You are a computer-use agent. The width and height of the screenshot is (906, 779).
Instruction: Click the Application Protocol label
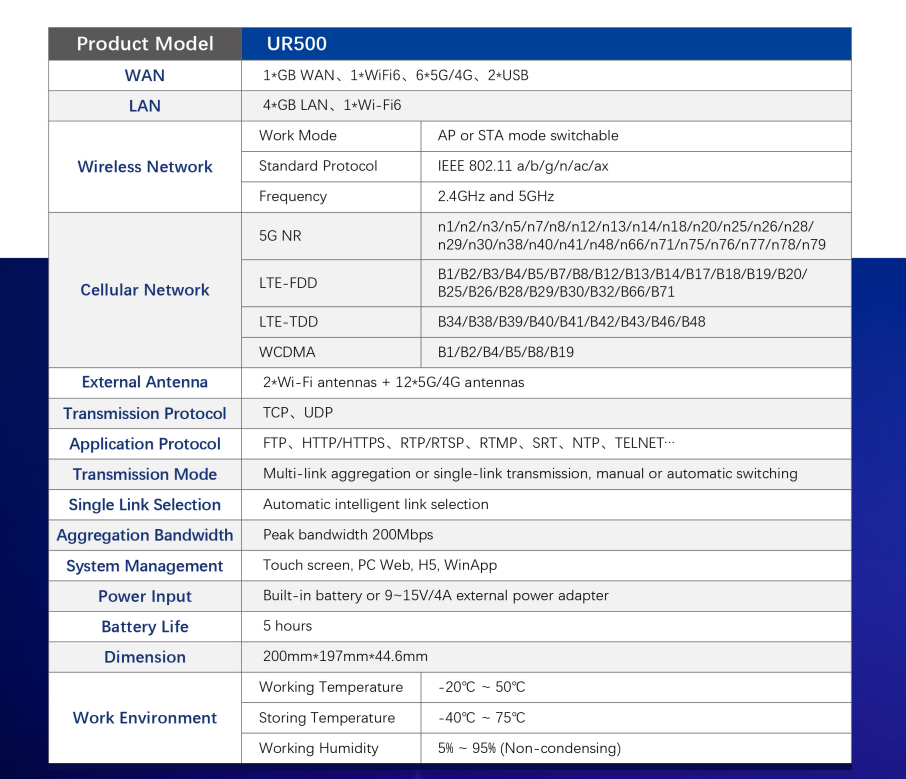[145, 444]
